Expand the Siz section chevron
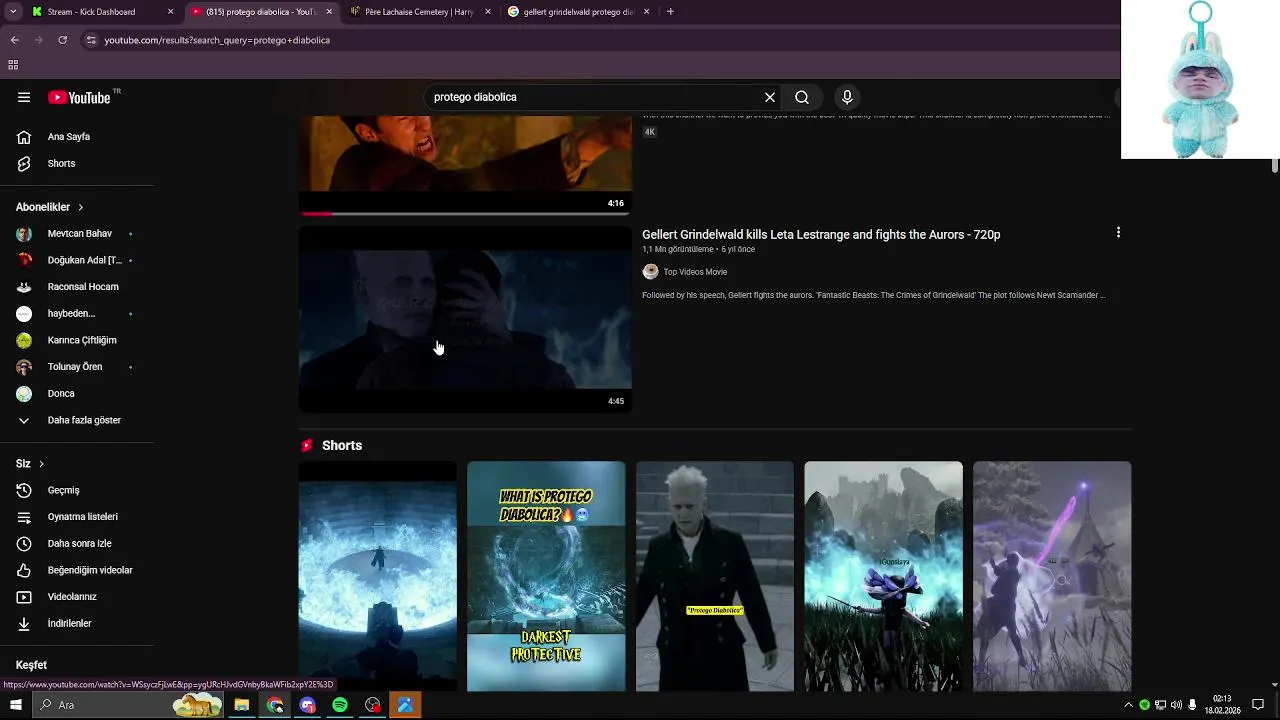The height and width of the screenshot is (720, 1280). coord(41,464)
